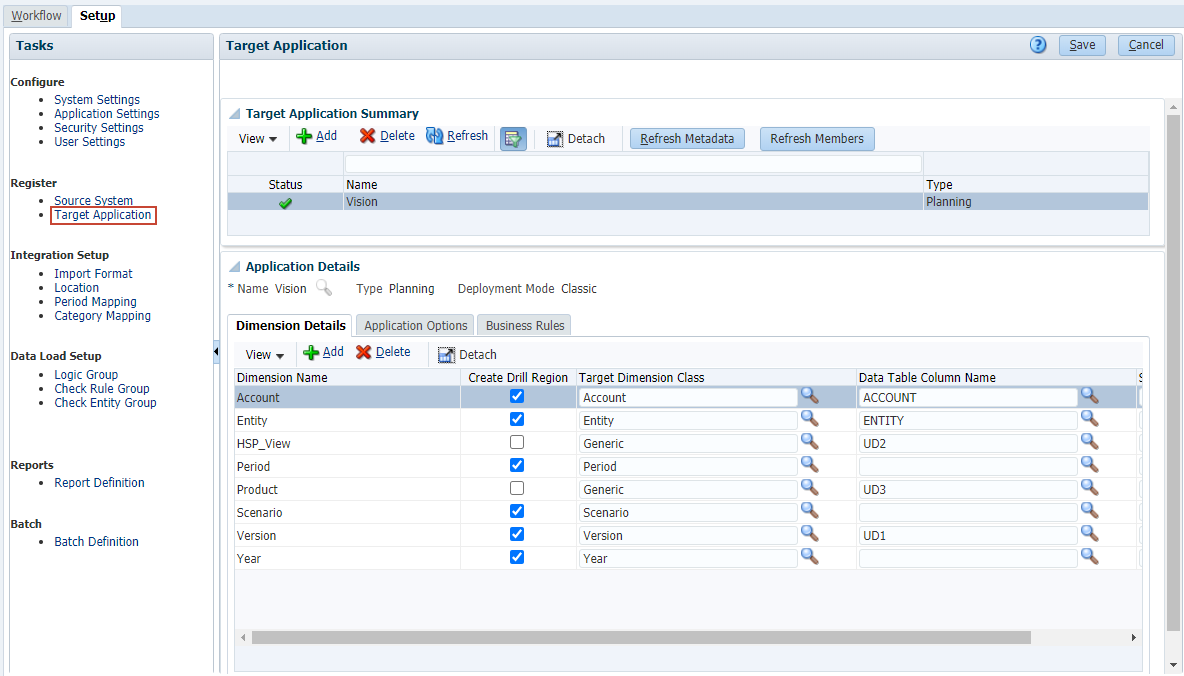Click the red X Delete icon in Target Application Summary
This screenshot has width=1184, height=676.
[x=368, y=137]
